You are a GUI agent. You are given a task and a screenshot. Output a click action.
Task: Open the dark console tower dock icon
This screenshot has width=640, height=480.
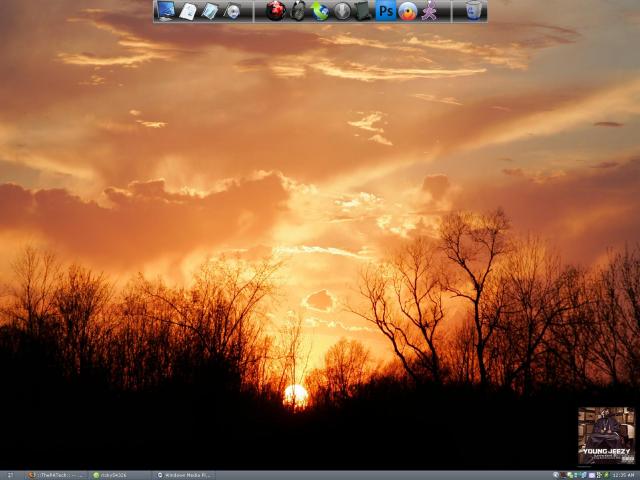(363, 11)
